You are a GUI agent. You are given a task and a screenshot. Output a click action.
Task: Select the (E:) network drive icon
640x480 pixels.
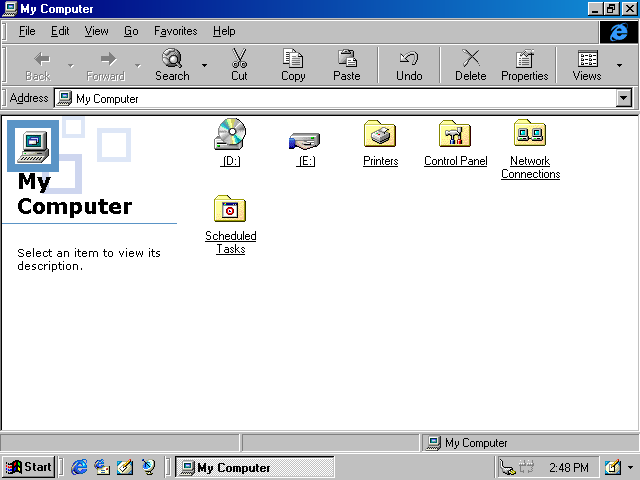304,141
